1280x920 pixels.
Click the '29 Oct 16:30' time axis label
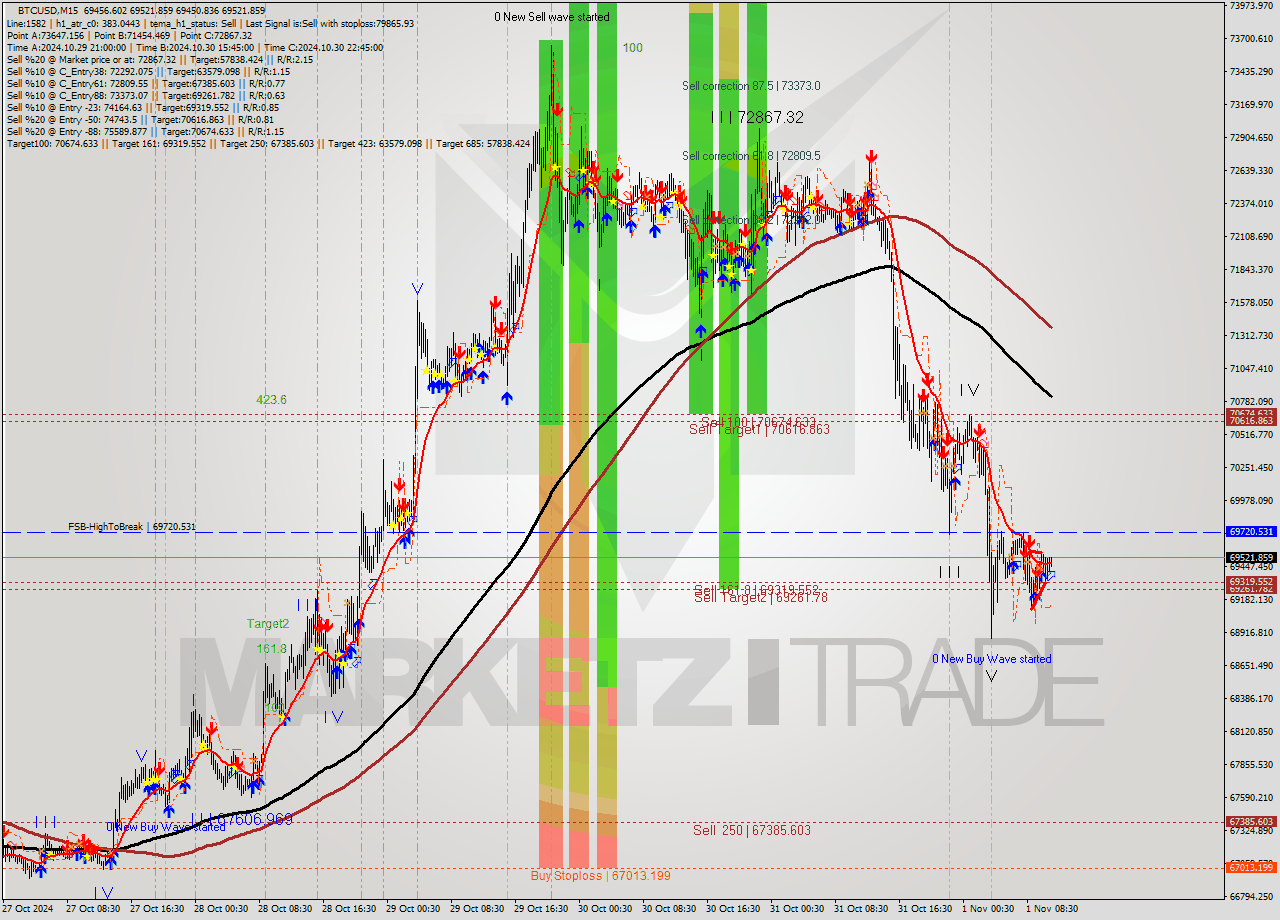pyautogui.click(x=540, y=909)
